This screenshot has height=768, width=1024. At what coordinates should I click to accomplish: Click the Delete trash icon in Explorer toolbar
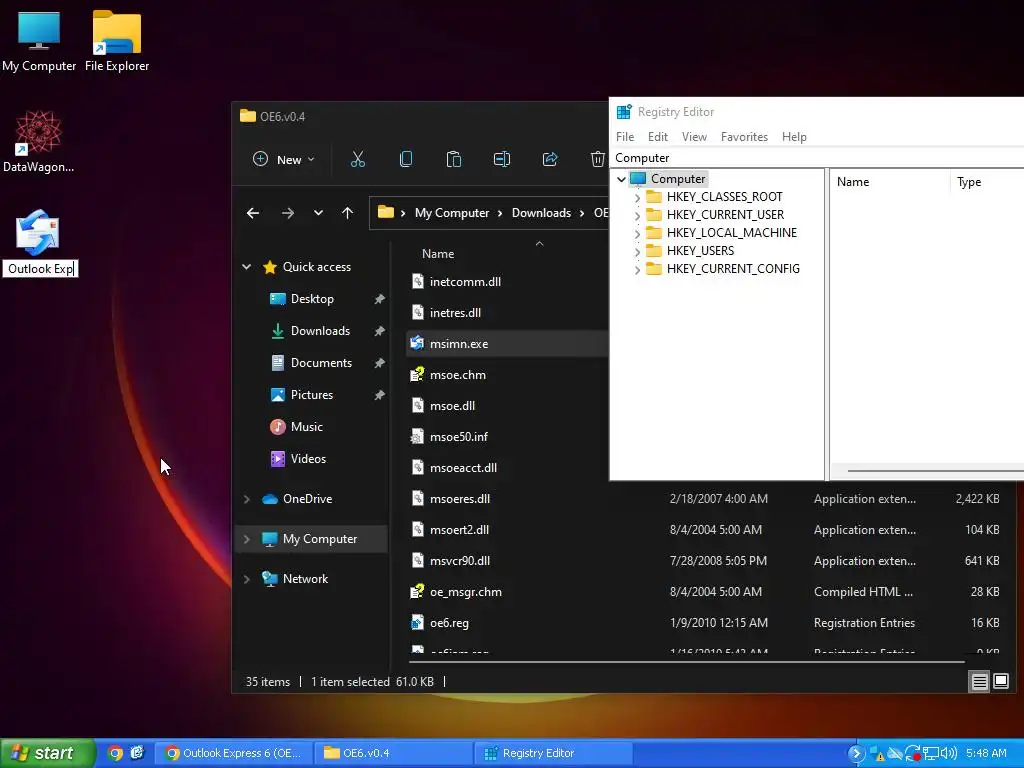click(x=598, y=159)
